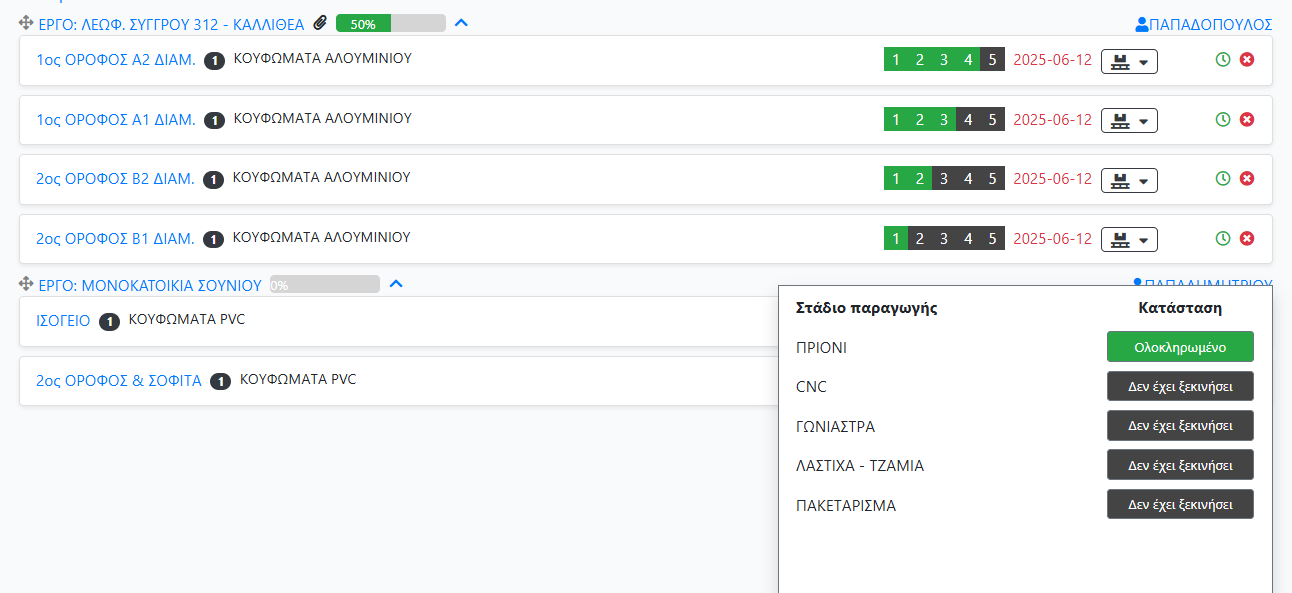Select stage 5 of 1ος ΟΡΟΦΟΣ Α1
Screen dimensions: 1292x593
pyautogui.click(x=992, y=120)
